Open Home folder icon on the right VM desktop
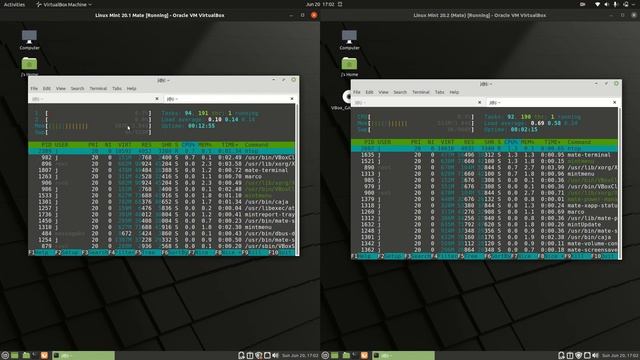Screen dimensions: 640x360 [x=349, y=67]
